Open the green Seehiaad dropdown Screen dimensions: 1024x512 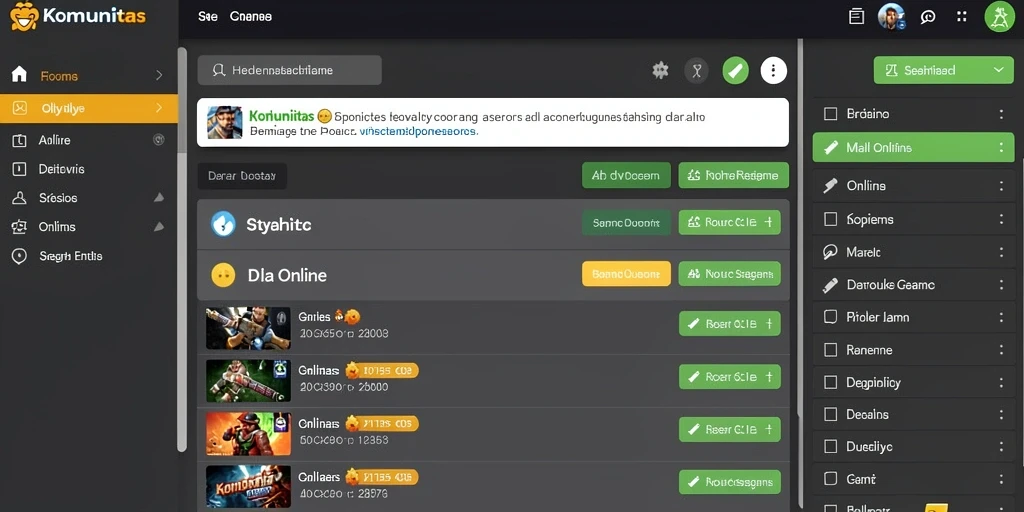click(x=944, y=70)
